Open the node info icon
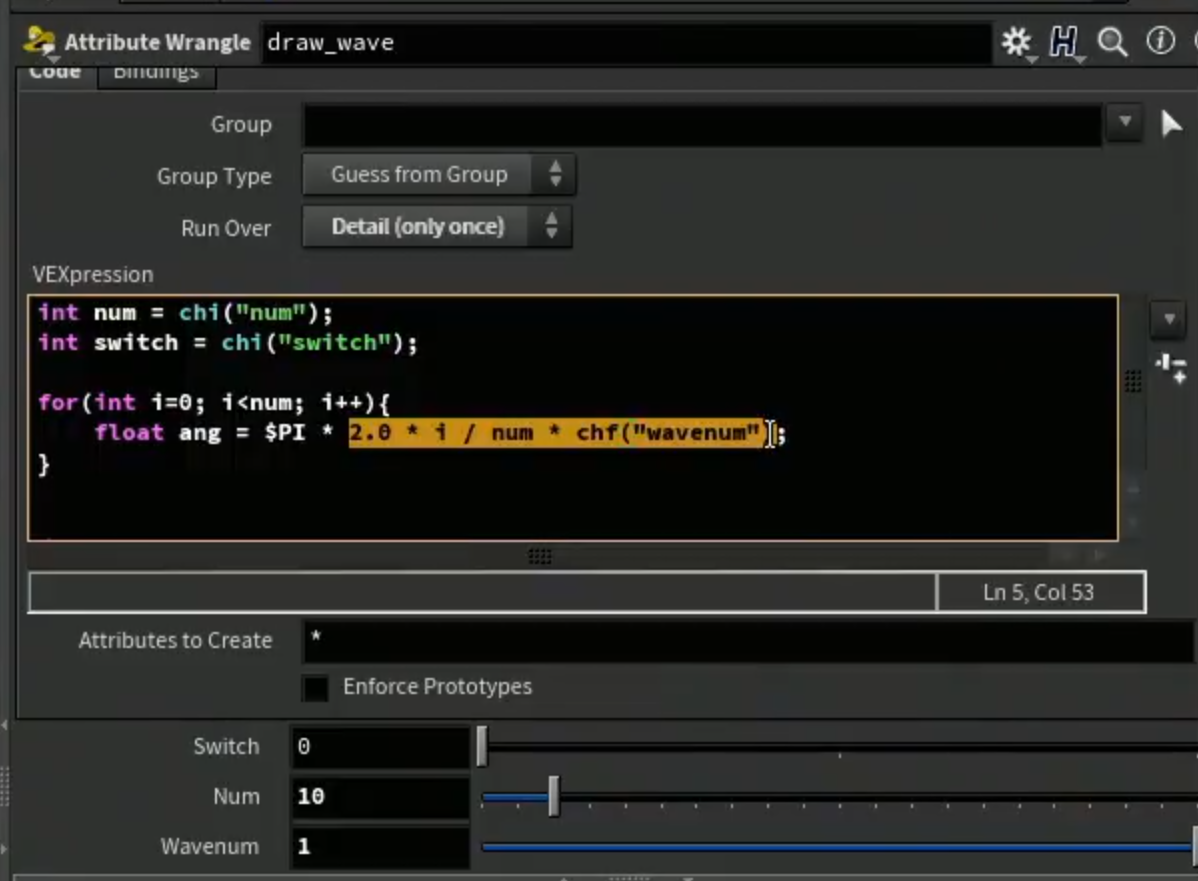1198x881 pixels. tap(1161, 40)
